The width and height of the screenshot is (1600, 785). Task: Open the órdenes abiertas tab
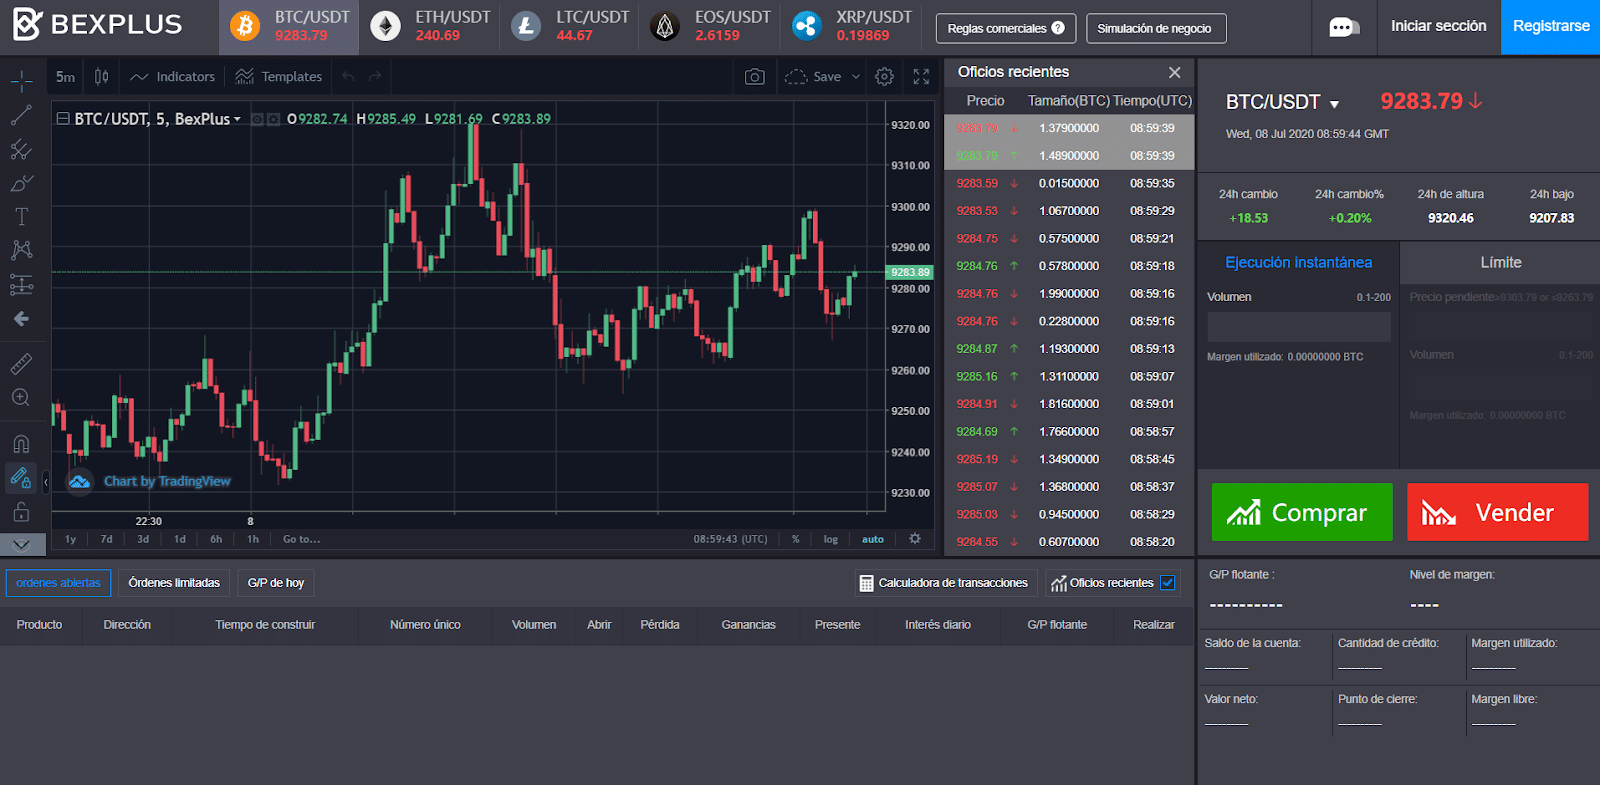point(58,583)
